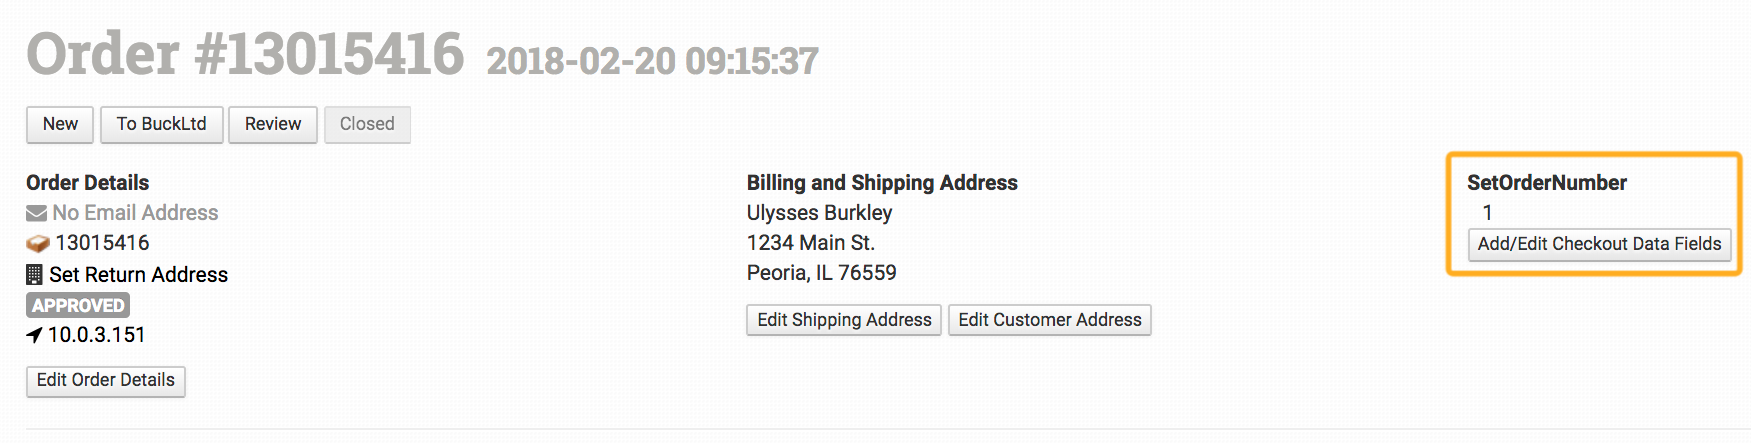This screenshot has height=443, width=1751.
Task: Click customer name Ulysses Burkley
Action: click(819, 213)
